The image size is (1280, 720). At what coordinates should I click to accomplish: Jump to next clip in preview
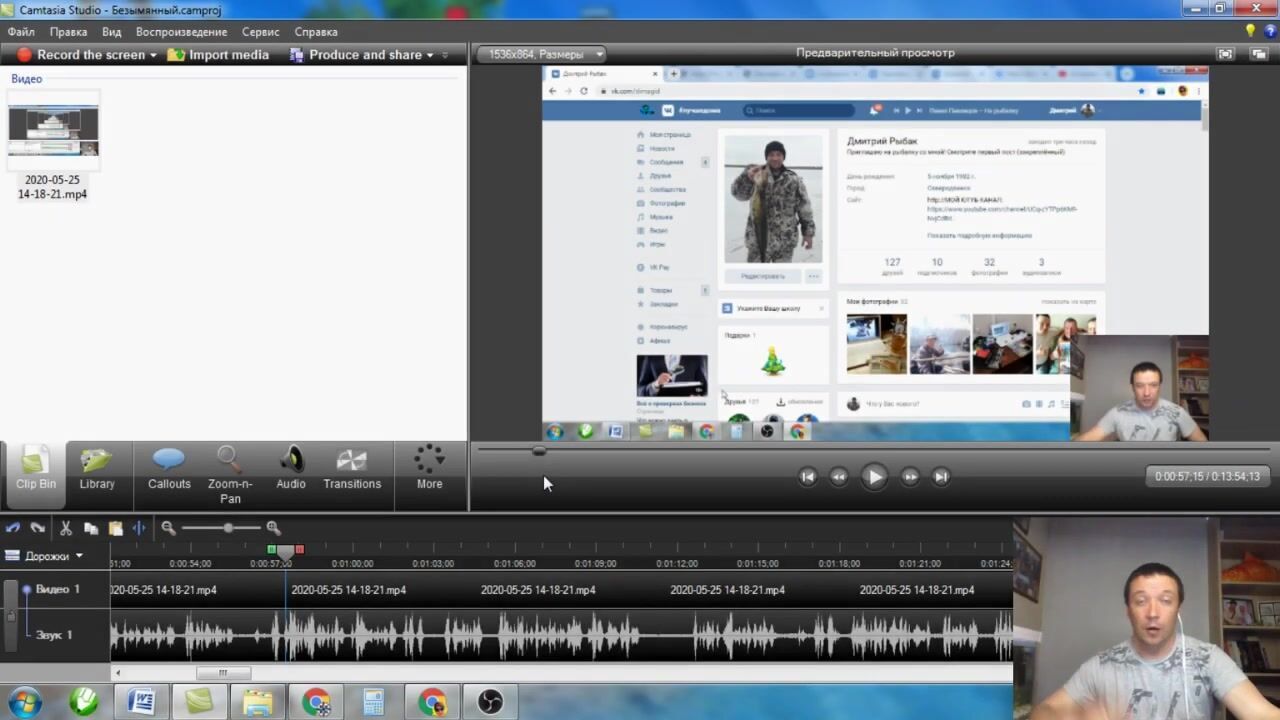click(x=941, y=477)
